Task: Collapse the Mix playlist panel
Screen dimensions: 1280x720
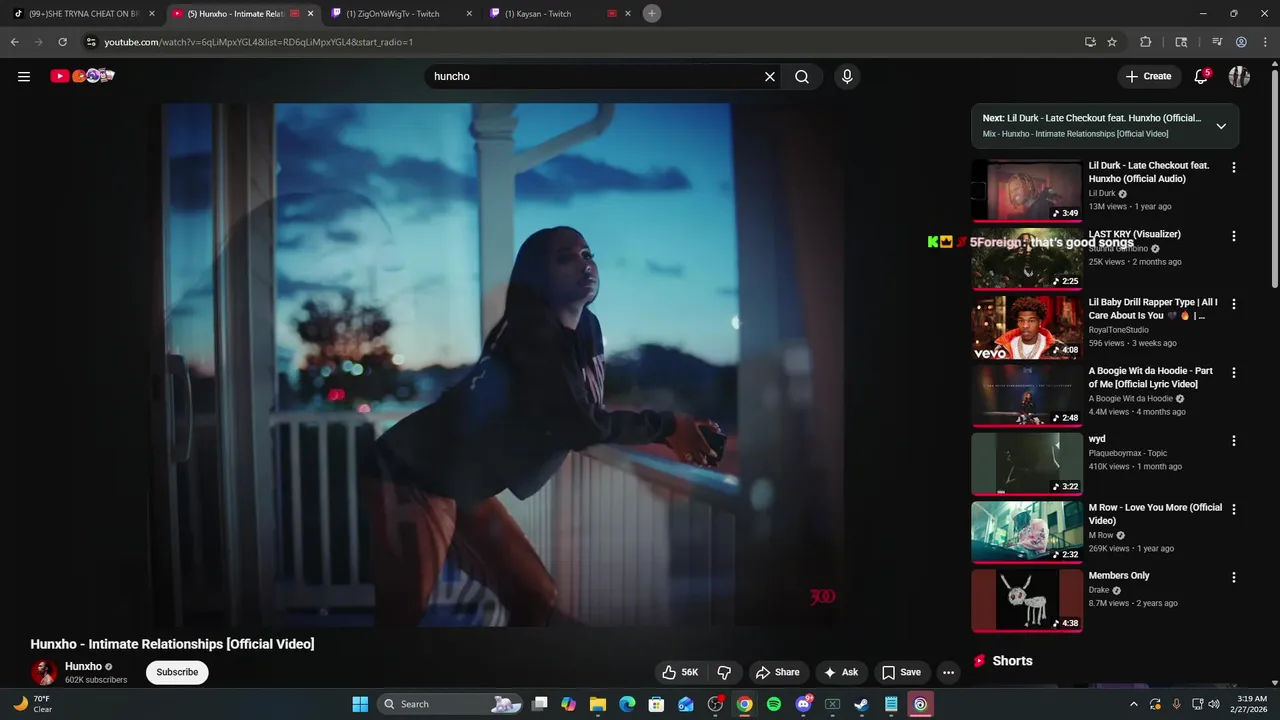Action: coord(1221,126)
